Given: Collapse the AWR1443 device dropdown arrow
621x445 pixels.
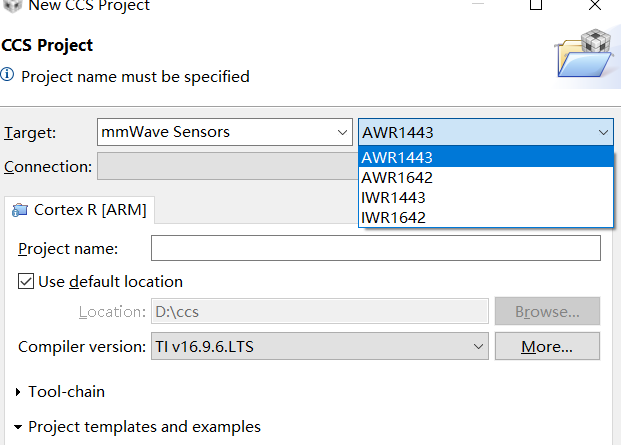Looking at the screenshot, I should (x=603, y=132).
